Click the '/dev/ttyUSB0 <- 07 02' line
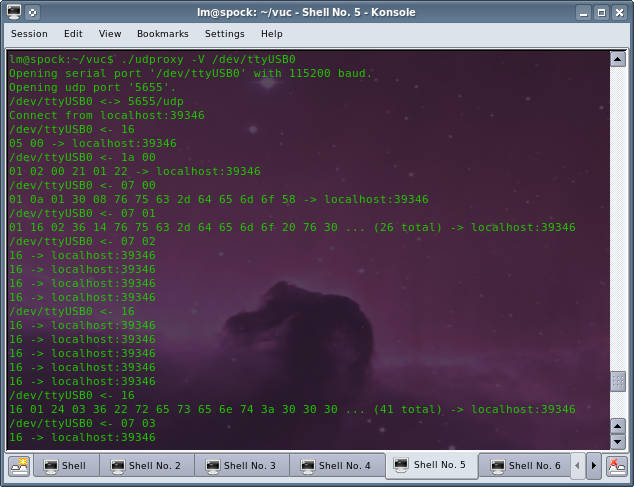The height and width of the screenshot is (487, 634). (82, 241)
